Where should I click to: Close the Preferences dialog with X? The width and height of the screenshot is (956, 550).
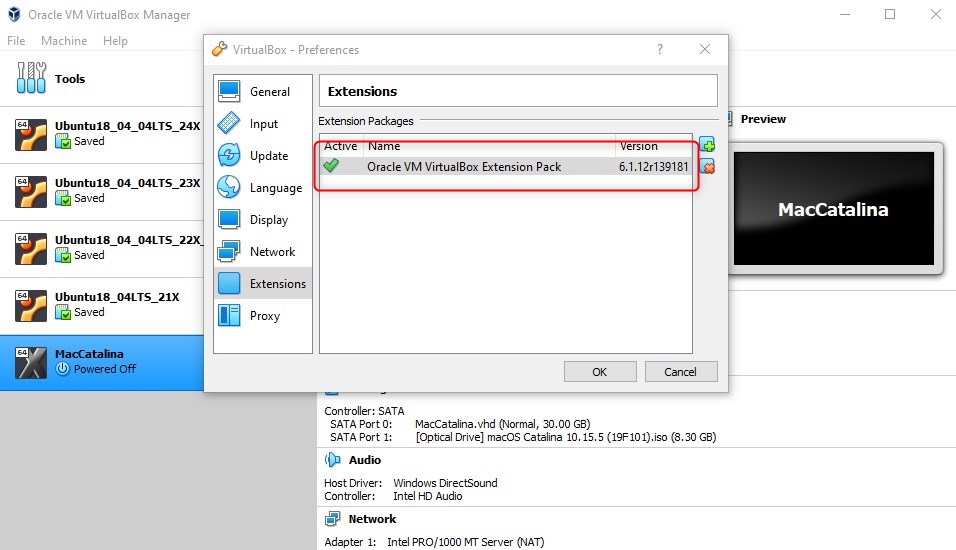[x=705, y=49]
